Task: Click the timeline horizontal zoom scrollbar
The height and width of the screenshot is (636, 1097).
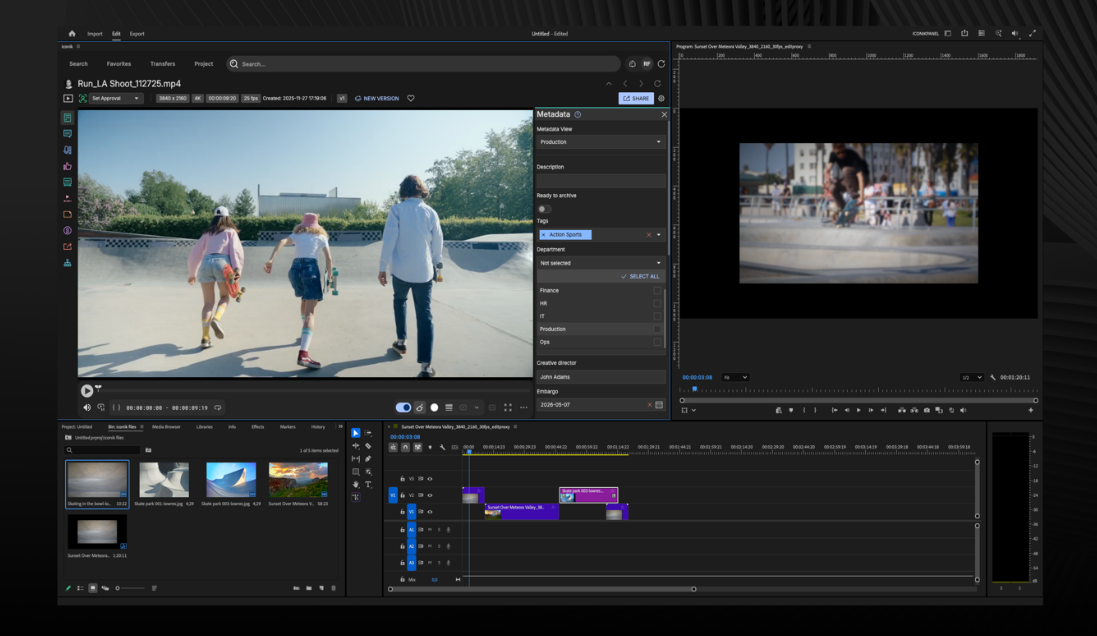Action: tap(542, 589)
